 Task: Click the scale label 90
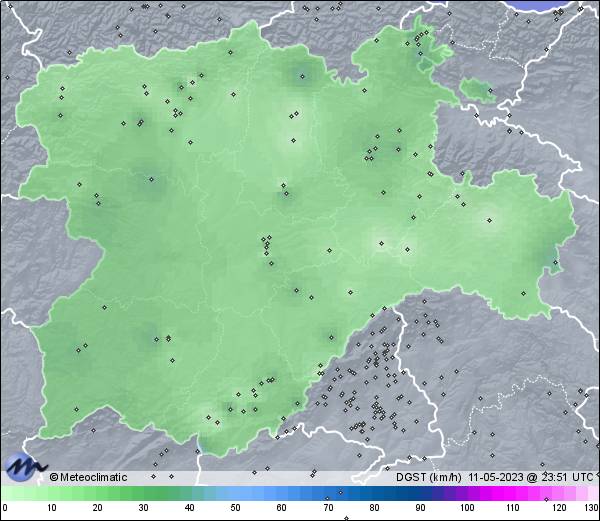(x=420, y=508)
